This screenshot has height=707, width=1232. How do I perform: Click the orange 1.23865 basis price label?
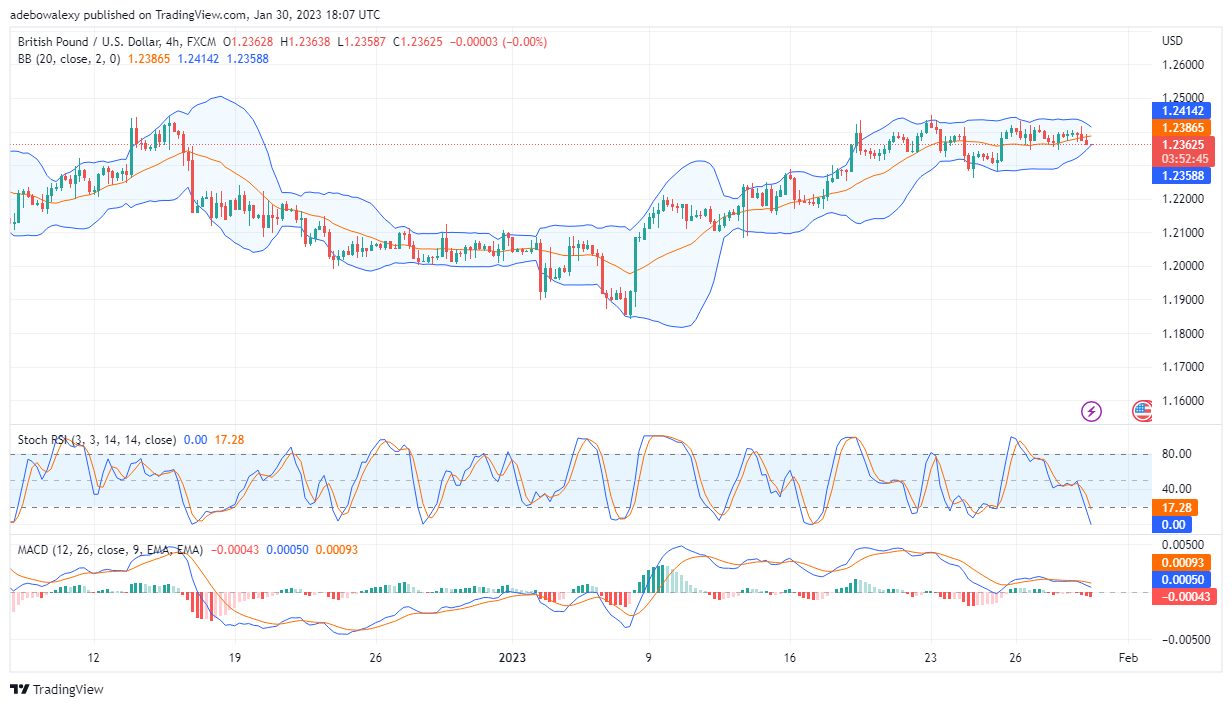1182,128
